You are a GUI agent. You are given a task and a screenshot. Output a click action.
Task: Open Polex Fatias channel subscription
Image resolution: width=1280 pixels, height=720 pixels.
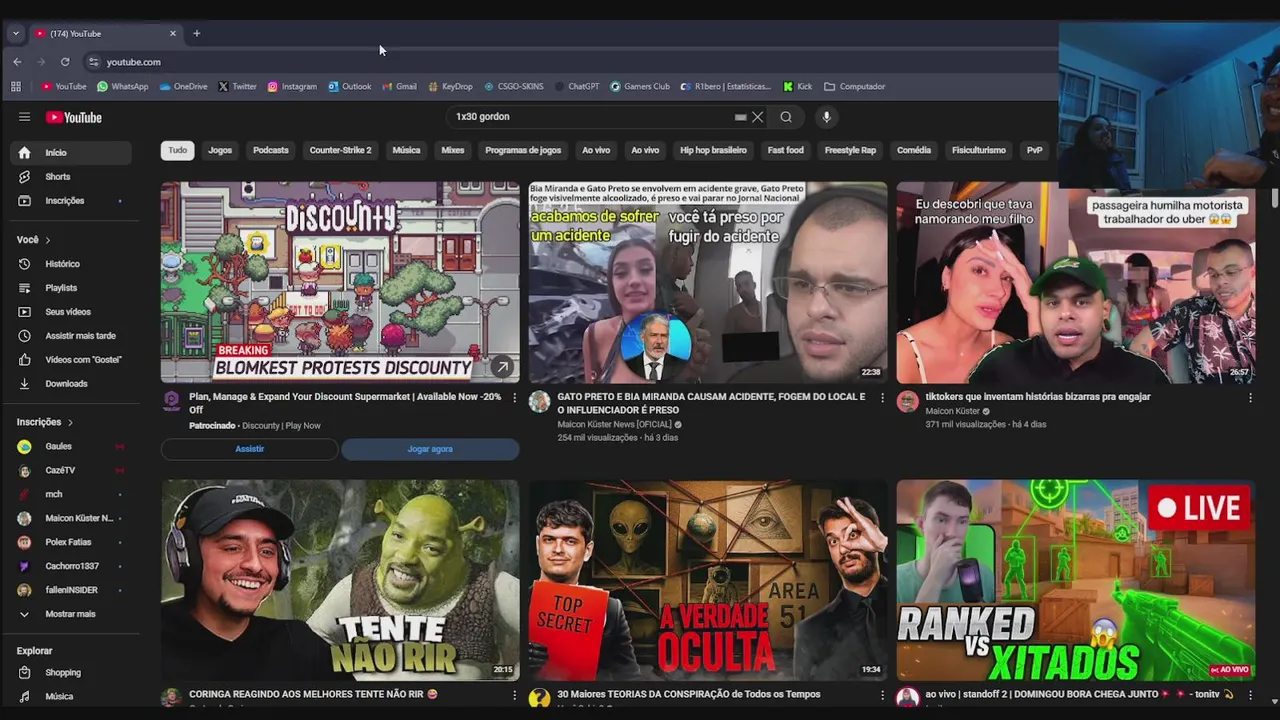70,542
